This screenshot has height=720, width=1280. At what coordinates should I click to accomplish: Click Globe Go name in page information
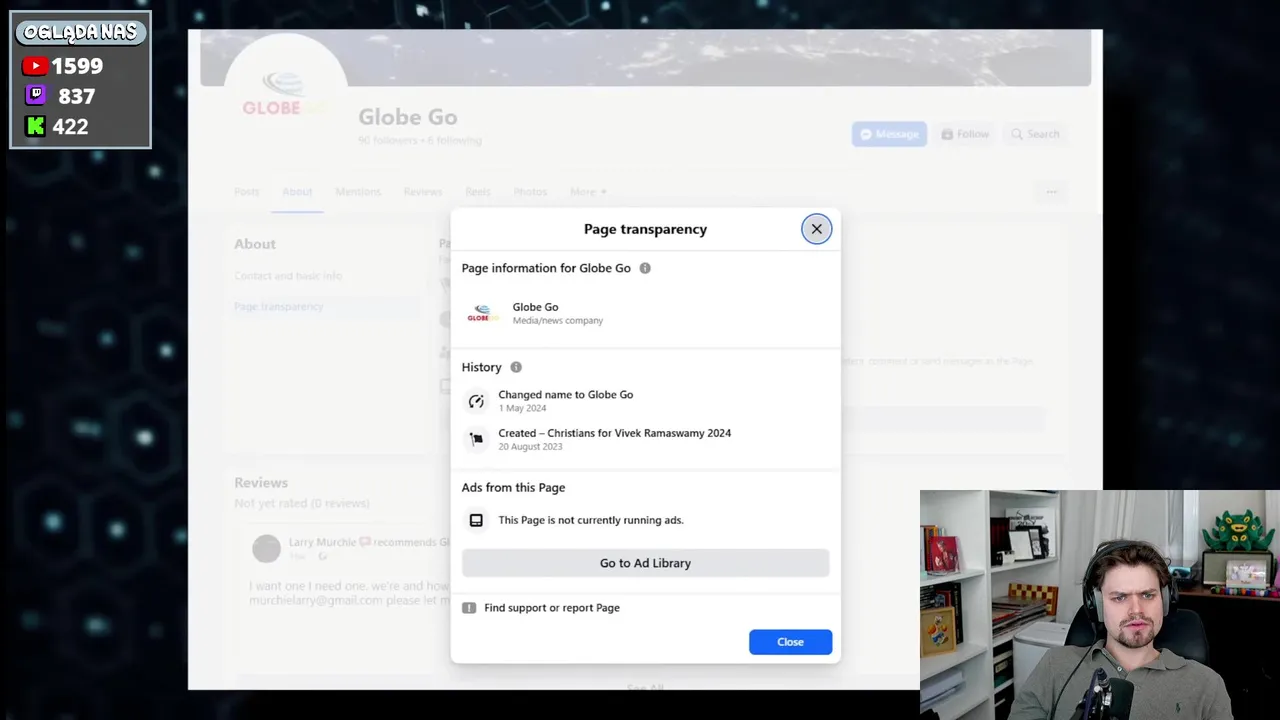(x=535, y=307)
